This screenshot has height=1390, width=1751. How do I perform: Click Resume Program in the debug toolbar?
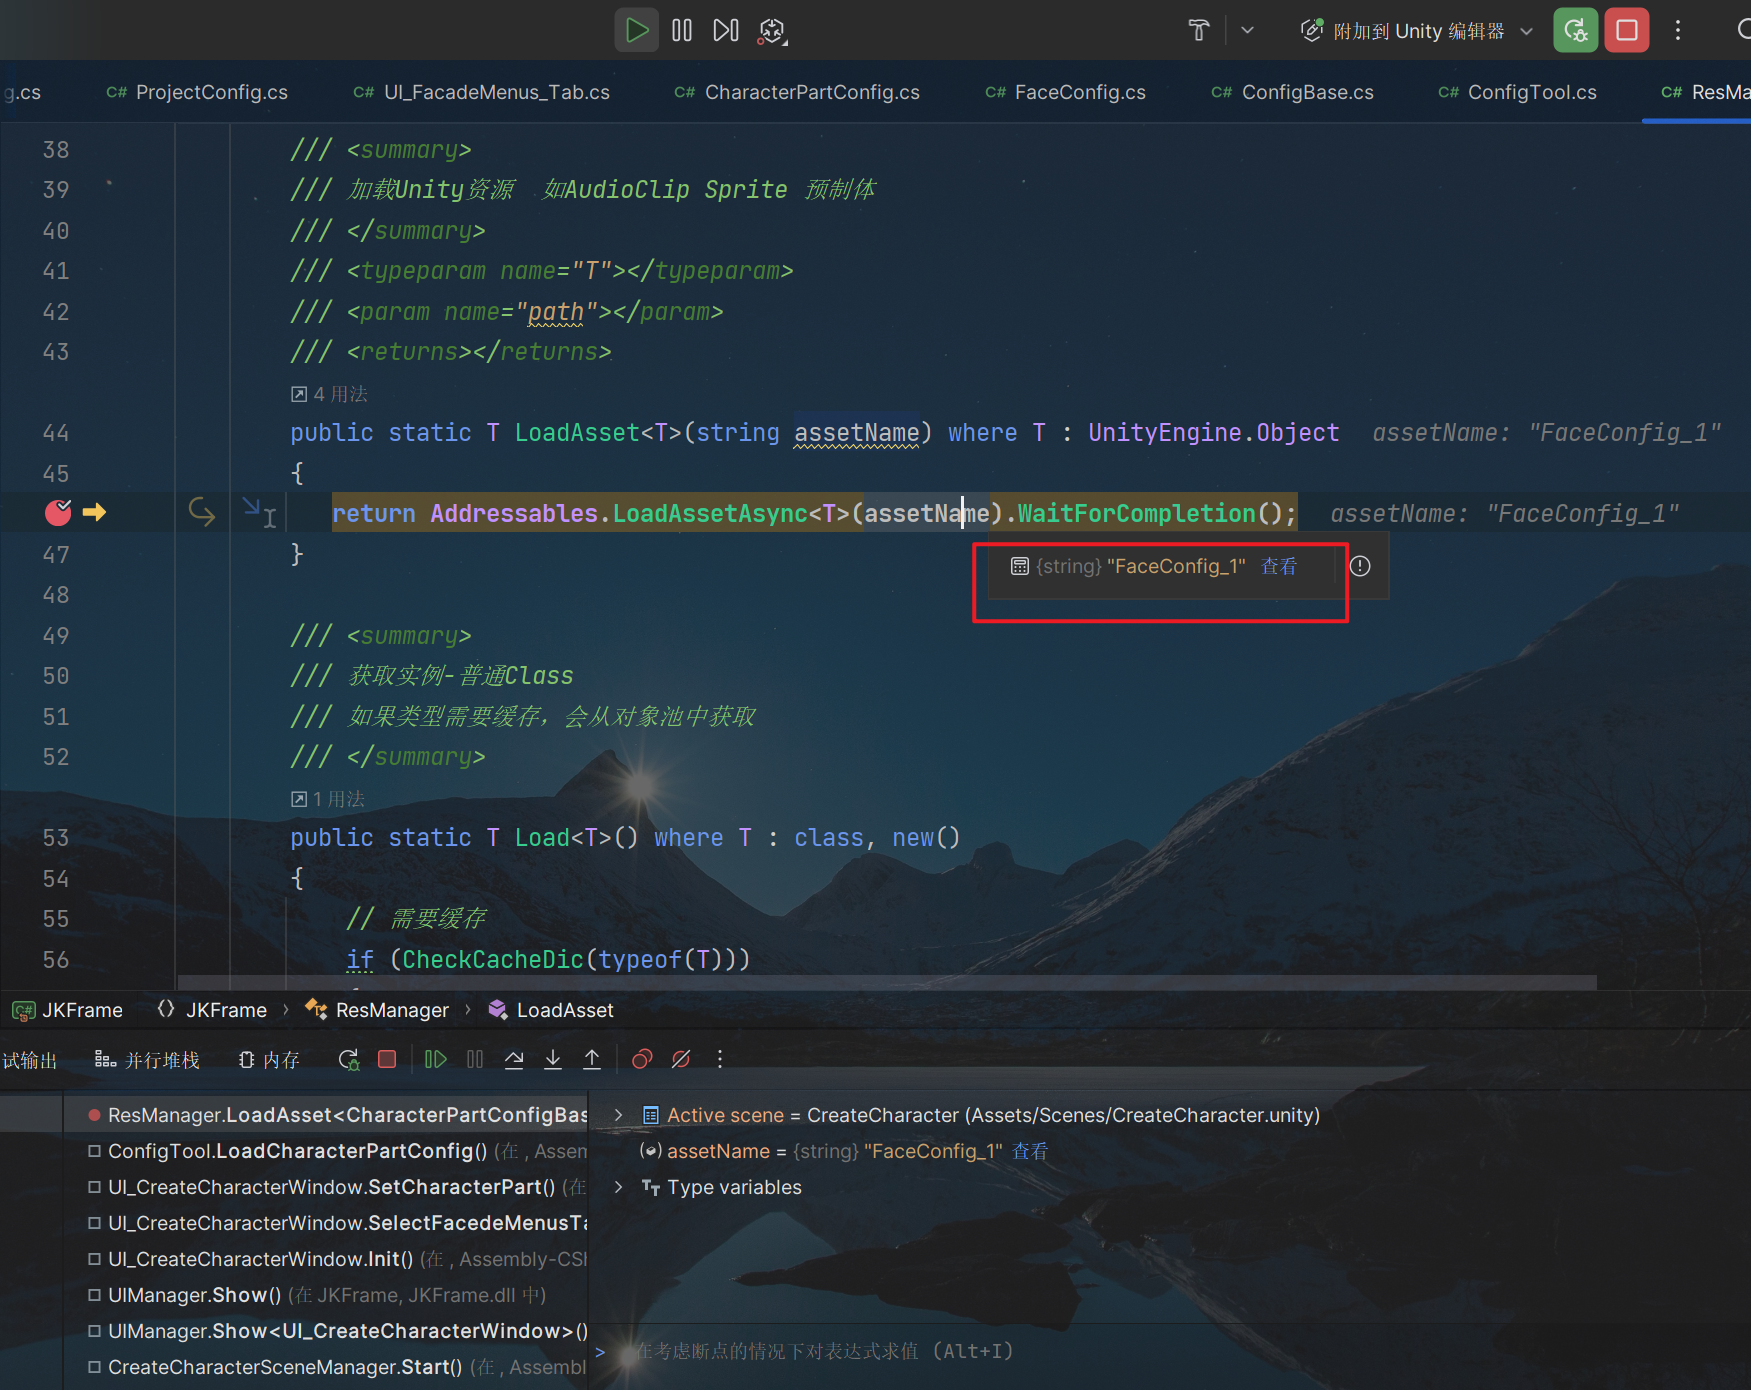click(x=435, y=1060)
